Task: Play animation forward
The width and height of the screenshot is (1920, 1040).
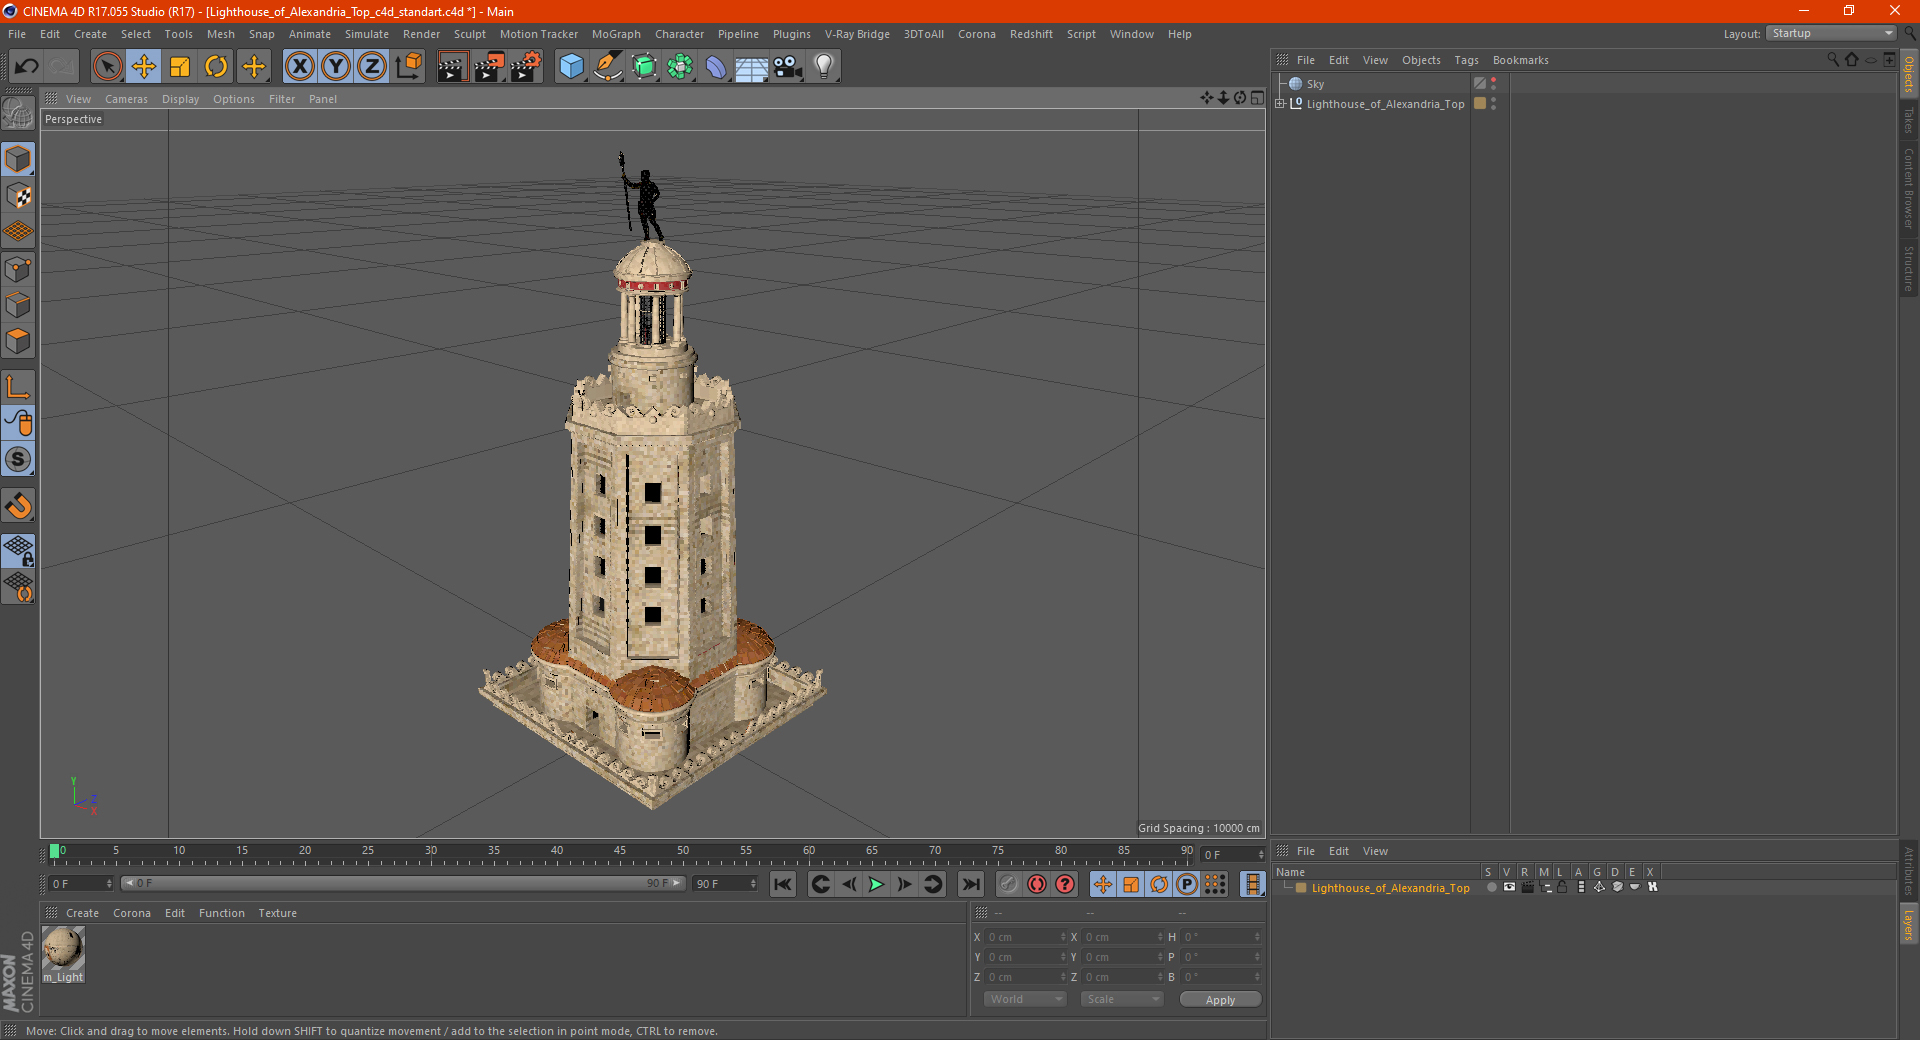Action: click(x=876, y=884)
